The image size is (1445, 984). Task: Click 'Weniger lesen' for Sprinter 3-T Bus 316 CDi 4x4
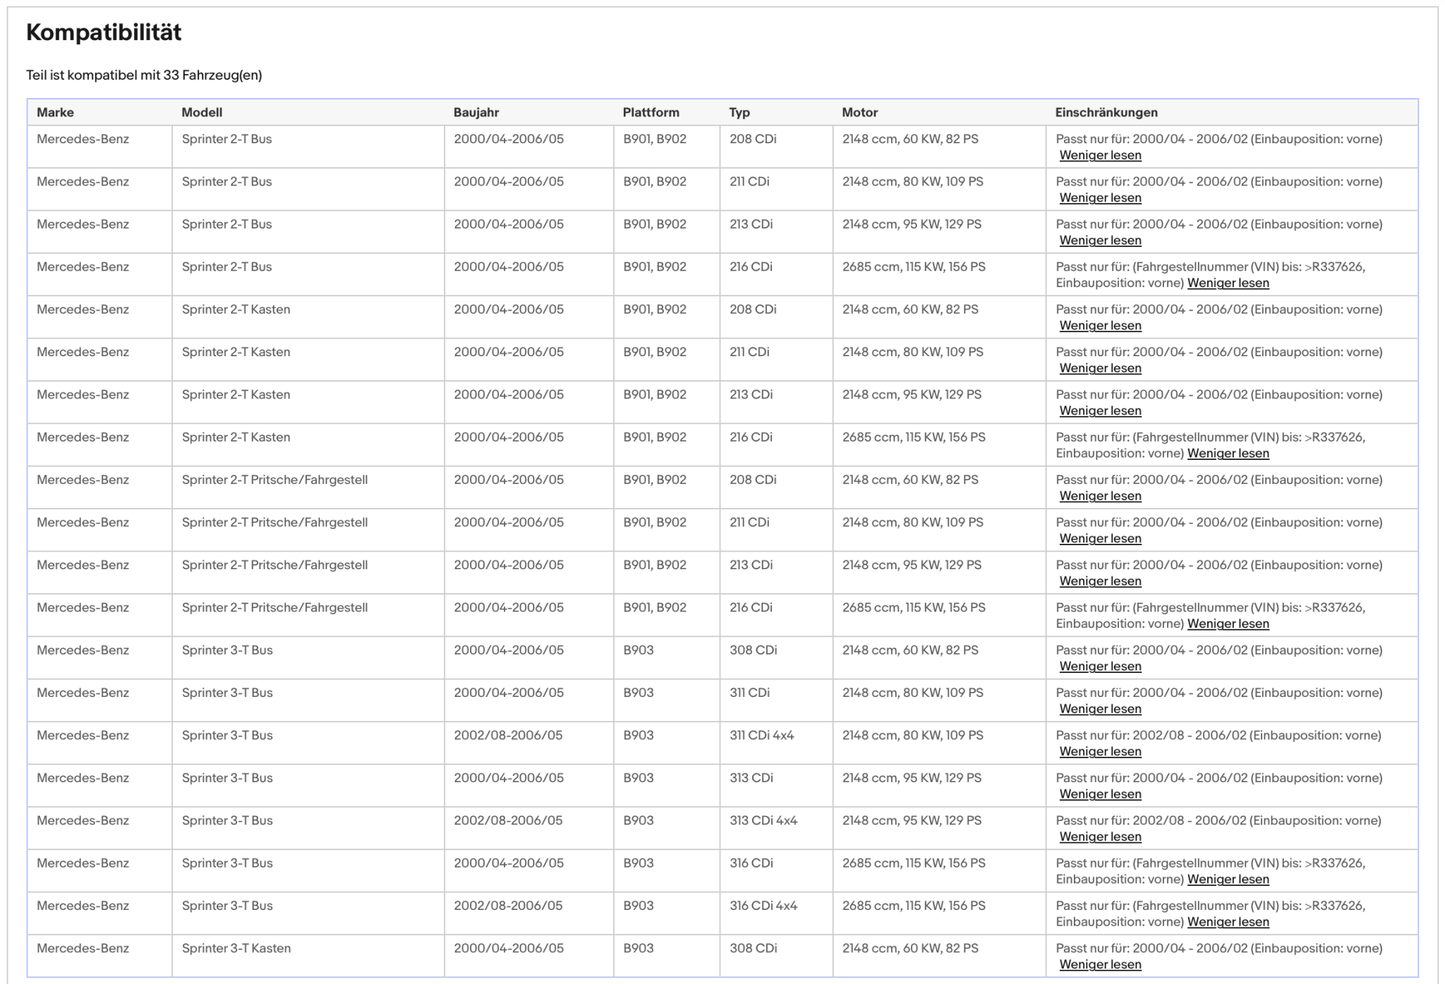pos(1227,922)
